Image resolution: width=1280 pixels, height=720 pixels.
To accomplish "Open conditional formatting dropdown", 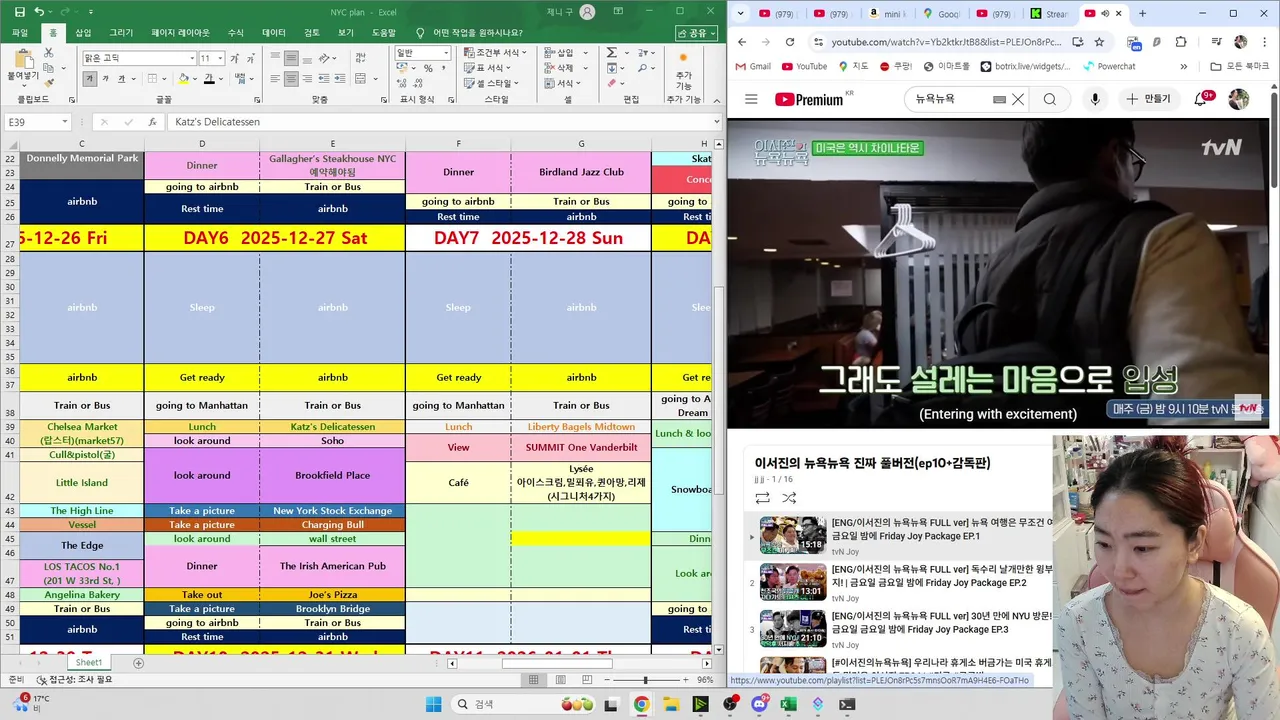I will [495, 52].
